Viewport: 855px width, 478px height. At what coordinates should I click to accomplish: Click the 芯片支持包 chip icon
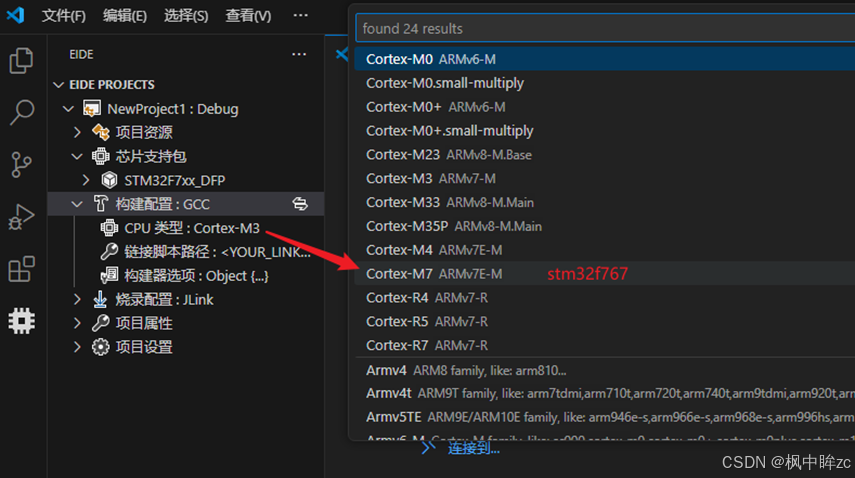[x=100, y=156]
